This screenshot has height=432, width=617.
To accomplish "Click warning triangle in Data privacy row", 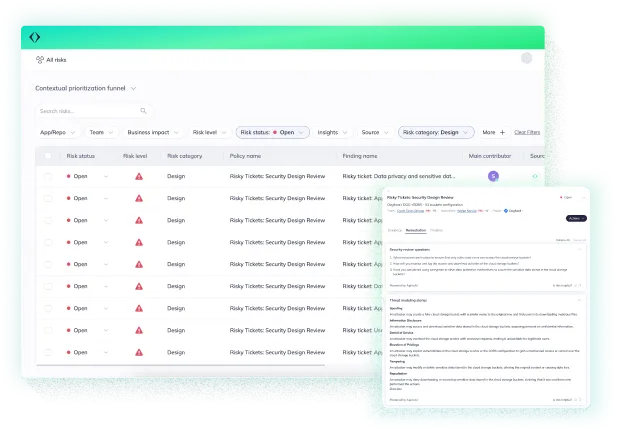I will (139, 177).
